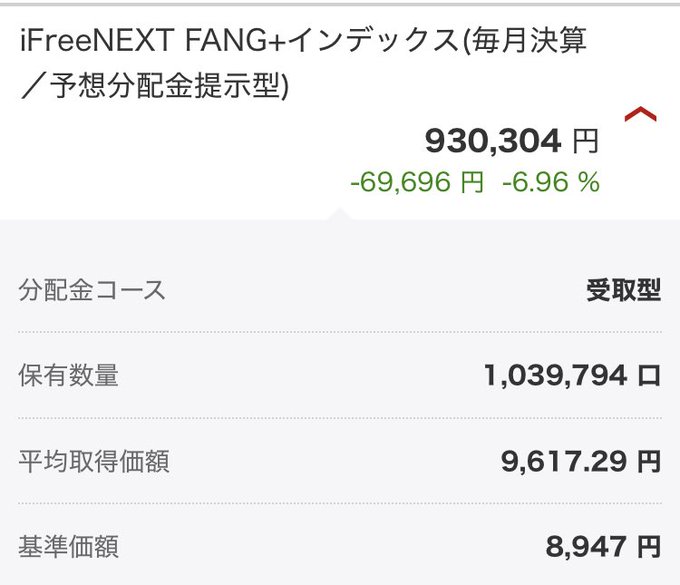
Task: Select the 基準価額 row label
Action: (x=68, y=547)
